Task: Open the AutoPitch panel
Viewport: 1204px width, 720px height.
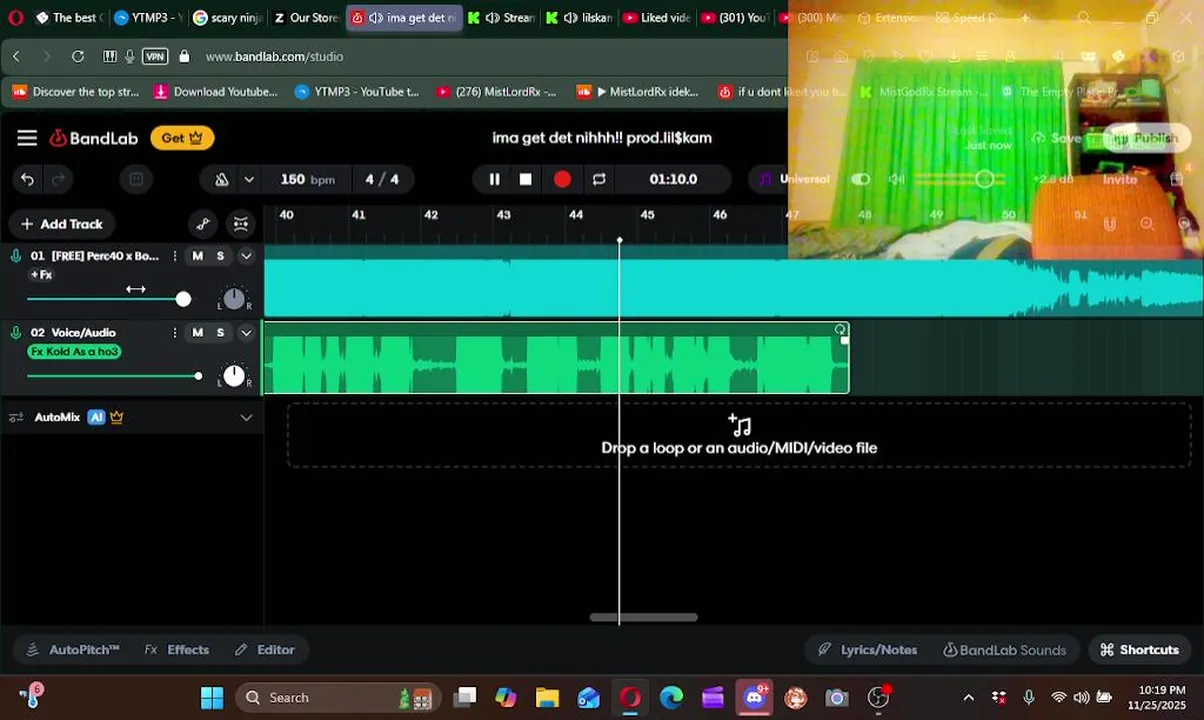Action: (x=73, y=650)
